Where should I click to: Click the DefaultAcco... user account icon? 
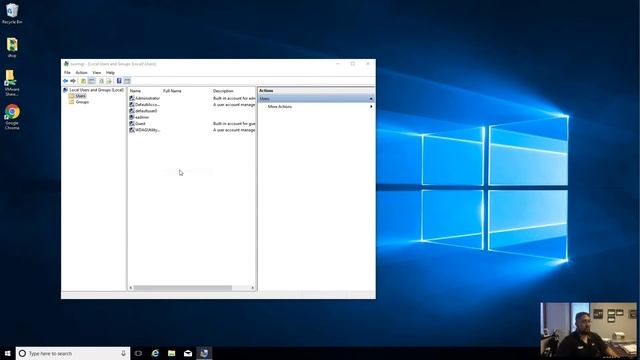click(132, 104)
